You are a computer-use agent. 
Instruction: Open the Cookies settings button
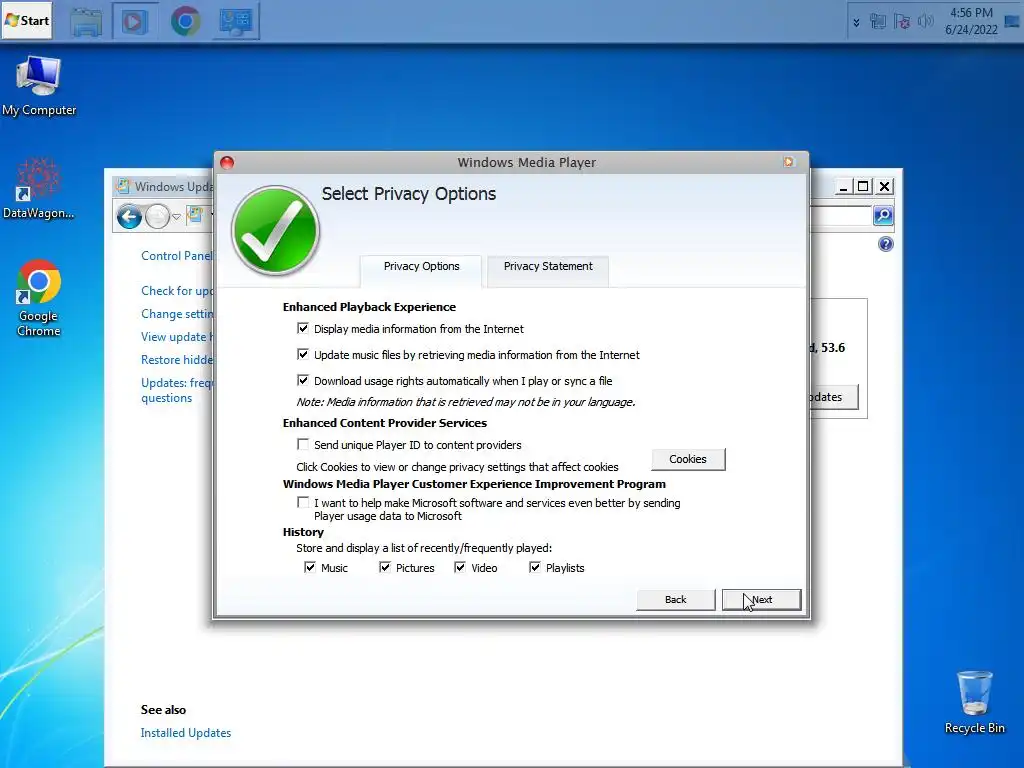point(688,459)
